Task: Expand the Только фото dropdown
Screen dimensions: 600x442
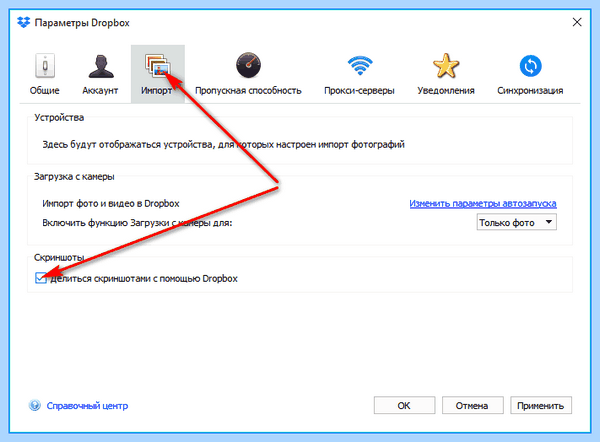Action: point(516,222)
